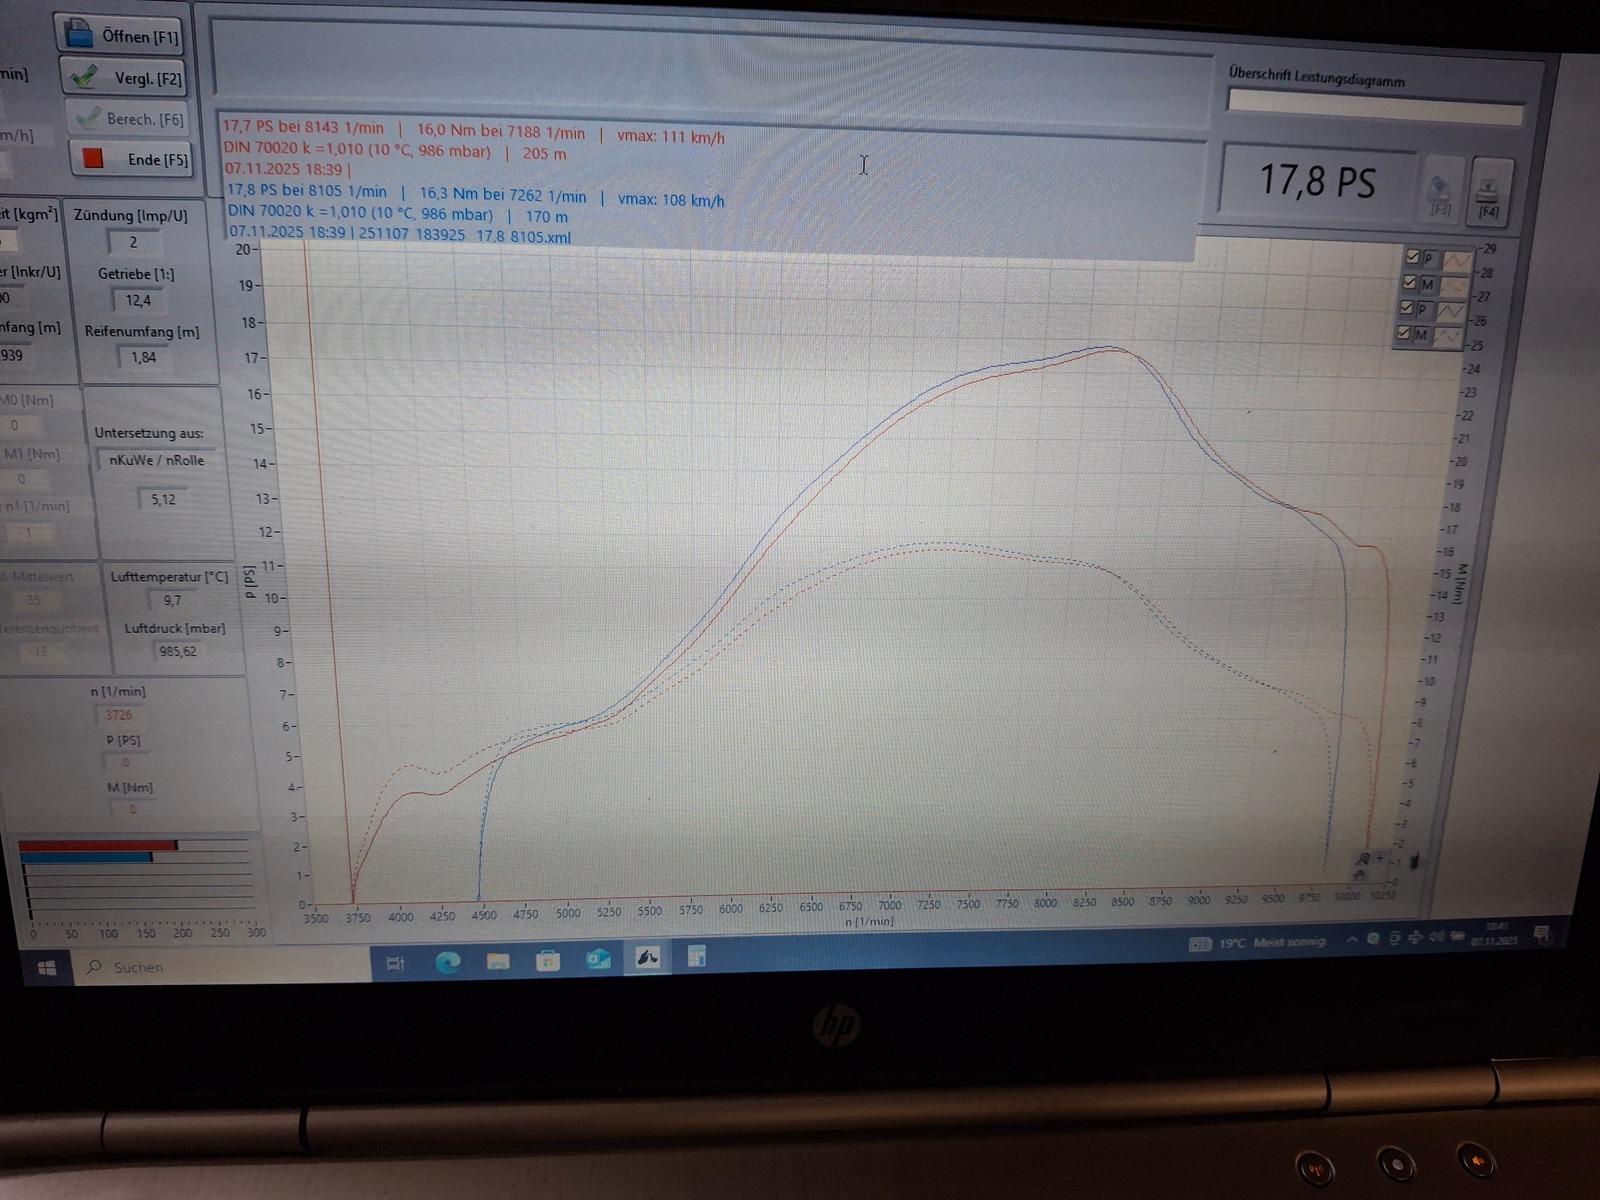The width and height of the screenshot is (1600, 1200).
Task: Toggle the second M curve checkbox
Action: tap(1404, 333)
